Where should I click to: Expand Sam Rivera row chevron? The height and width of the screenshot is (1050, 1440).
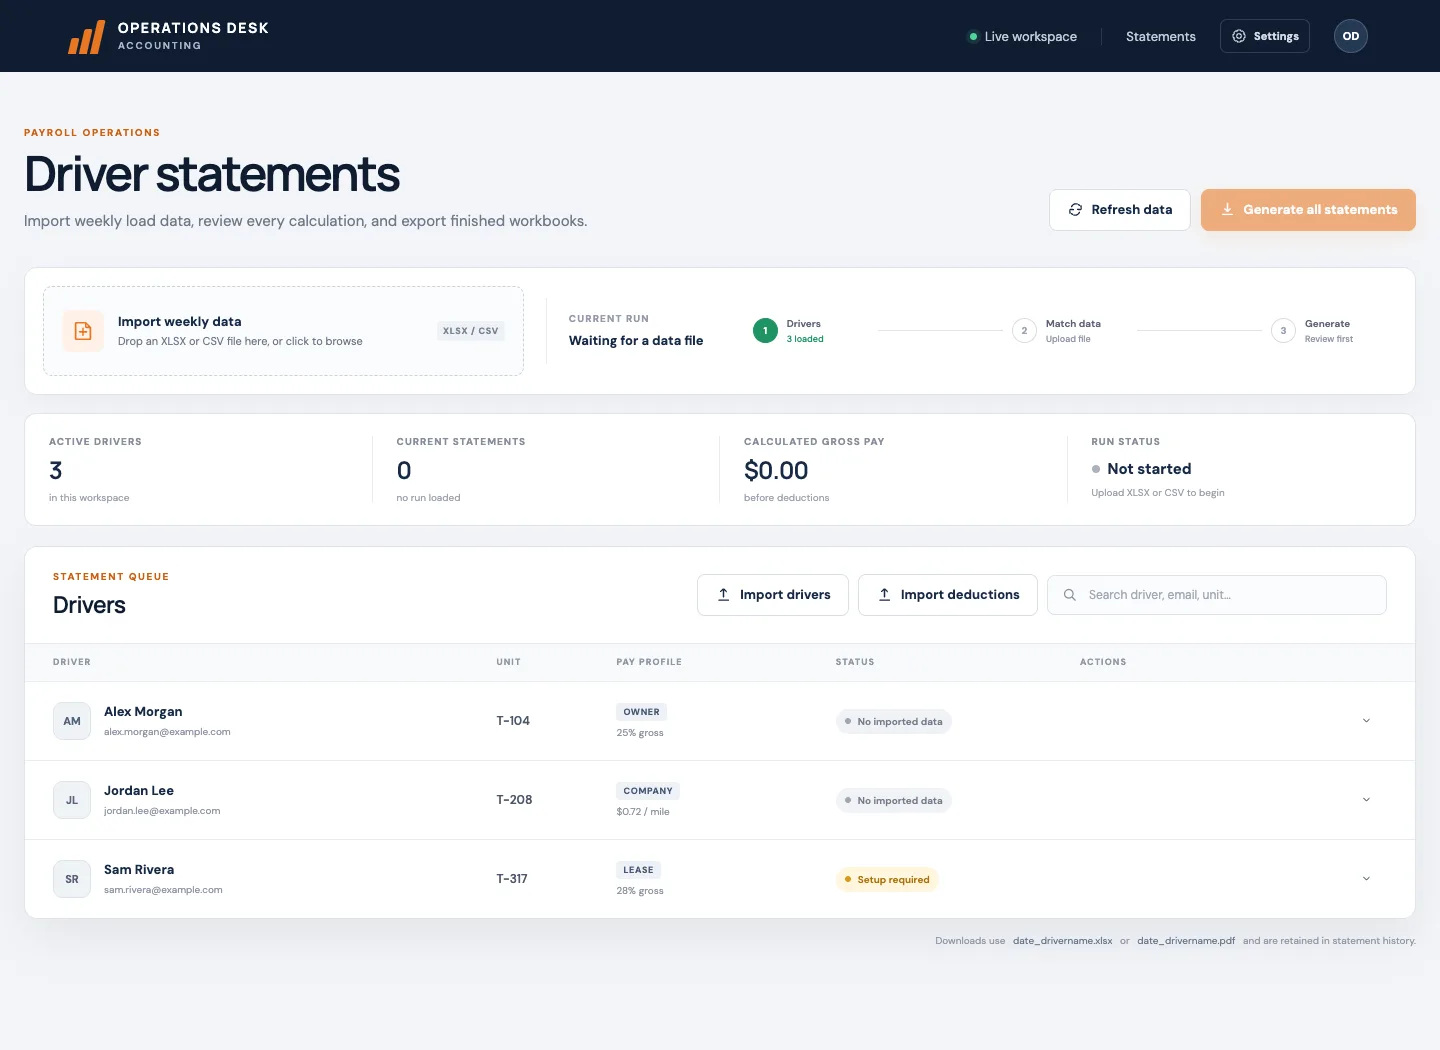1366,879
